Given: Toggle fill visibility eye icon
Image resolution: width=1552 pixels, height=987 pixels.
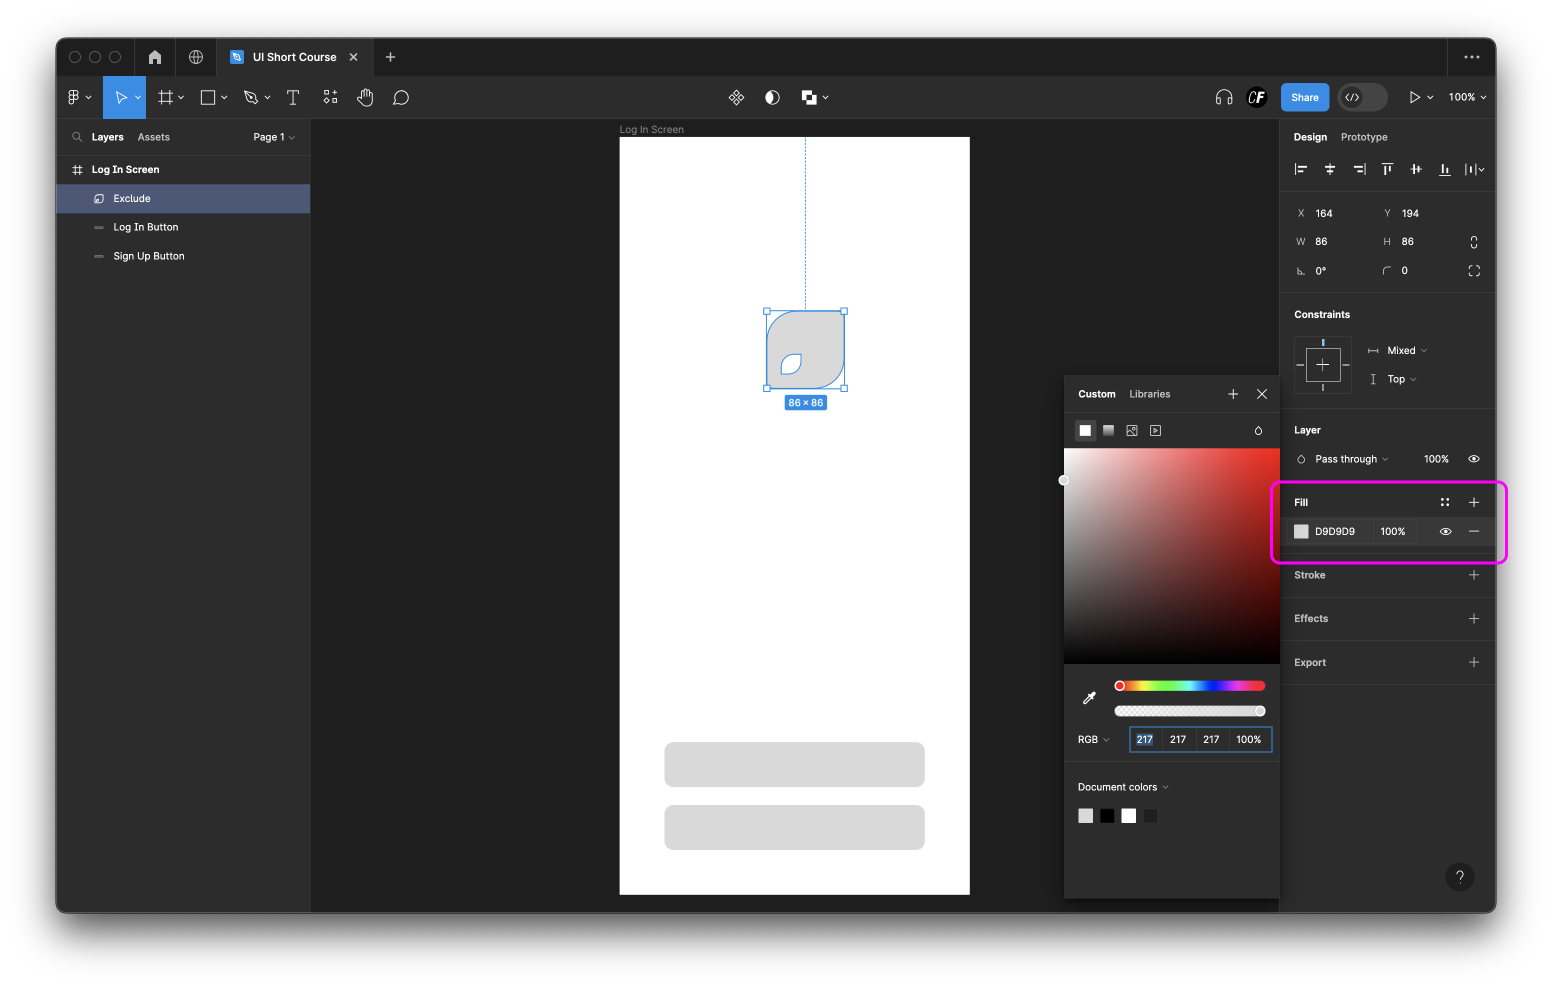Looking at the screenshot, I should [1445, 532].
